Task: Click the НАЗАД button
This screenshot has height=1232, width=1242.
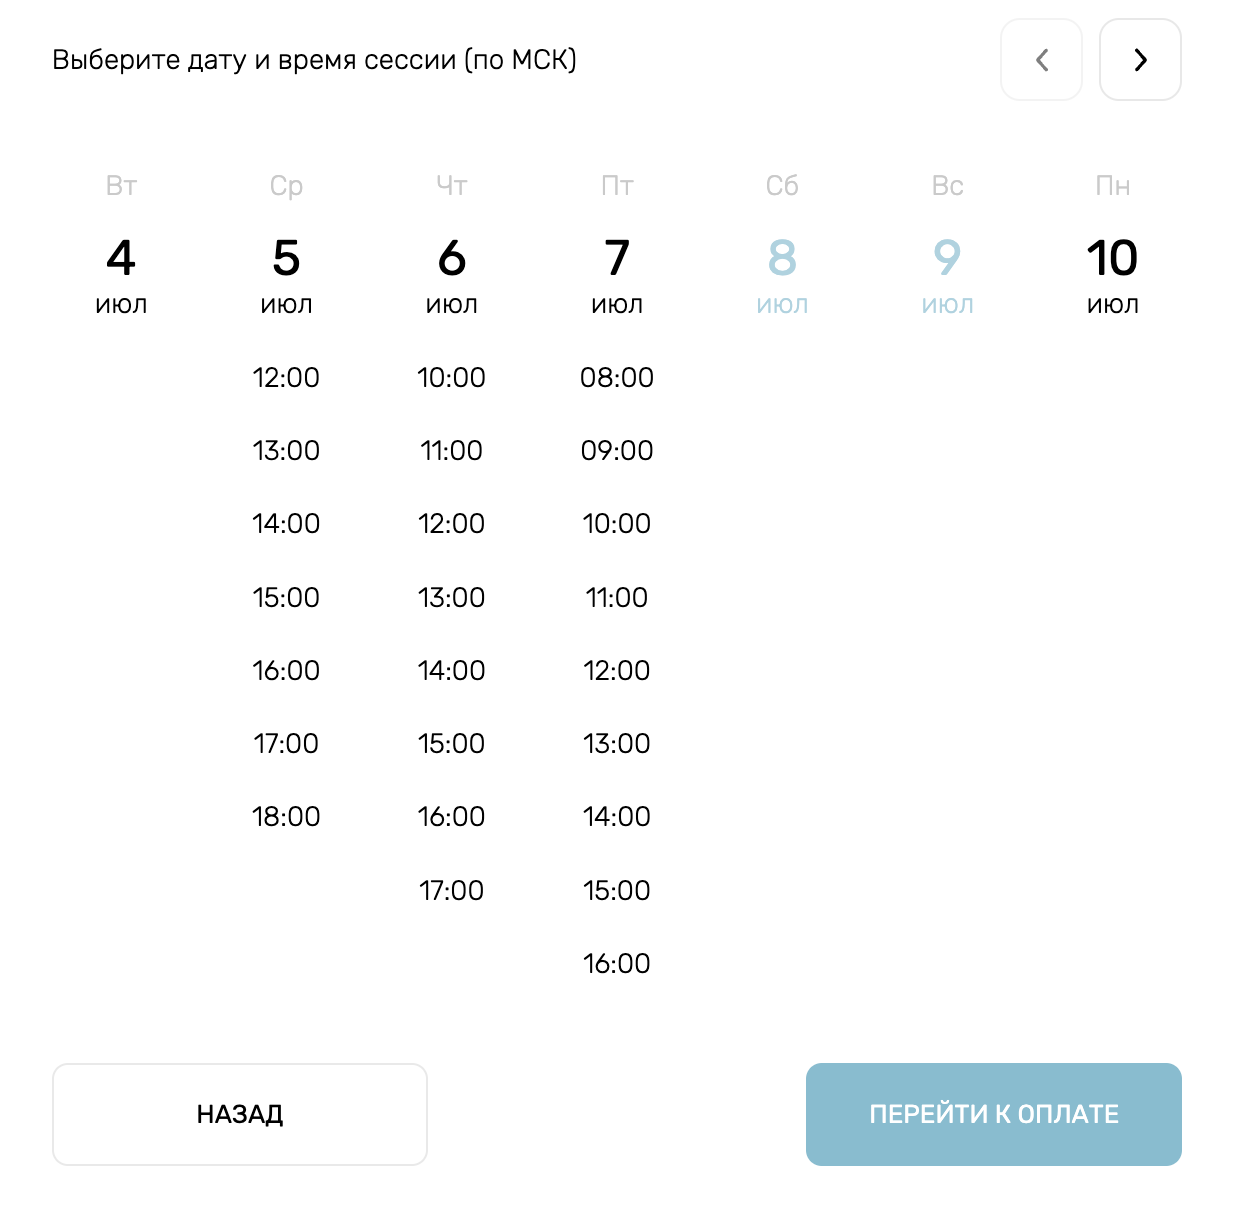Action: tap(240, 1114)
